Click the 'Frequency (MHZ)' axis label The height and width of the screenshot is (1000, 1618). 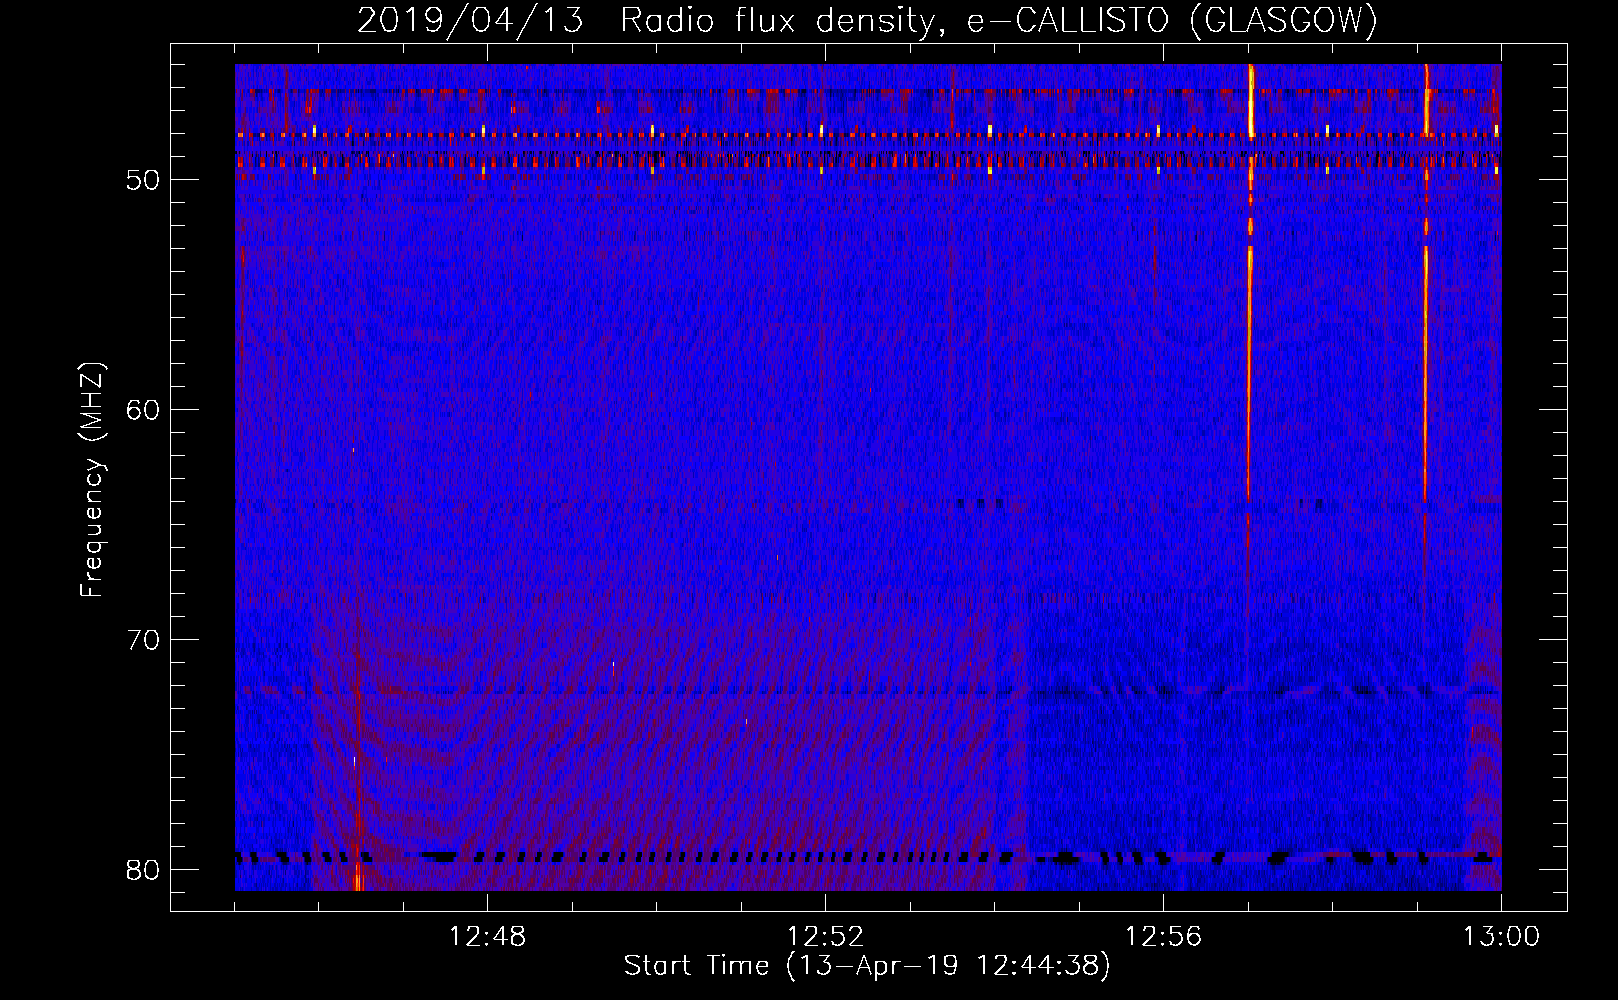(92, 480)
